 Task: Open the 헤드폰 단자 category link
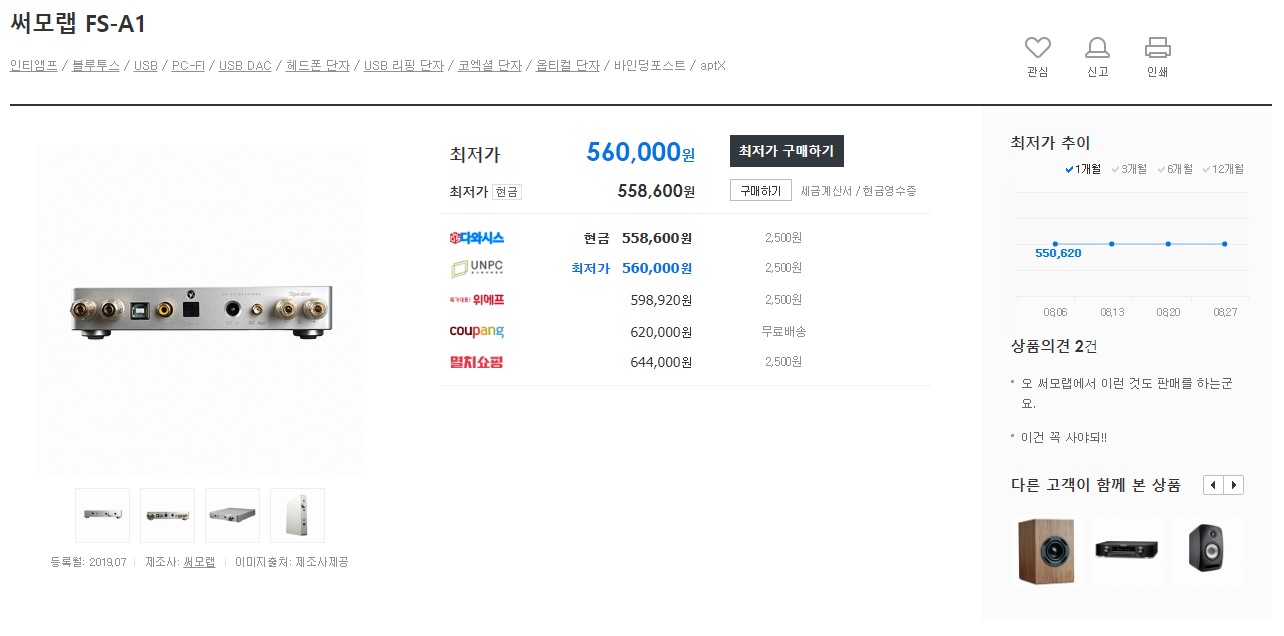click(x=318, y=66)
